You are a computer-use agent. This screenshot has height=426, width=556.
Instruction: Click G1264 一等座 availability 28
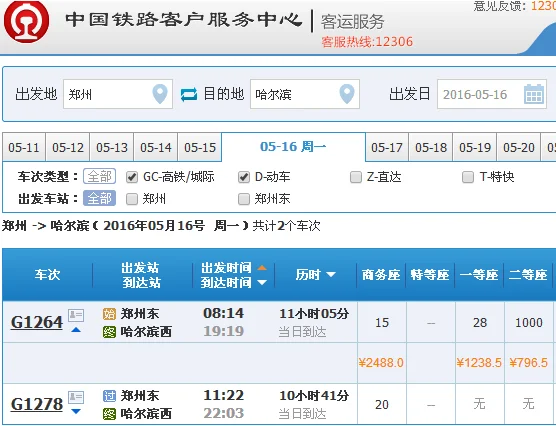(480, 322)
